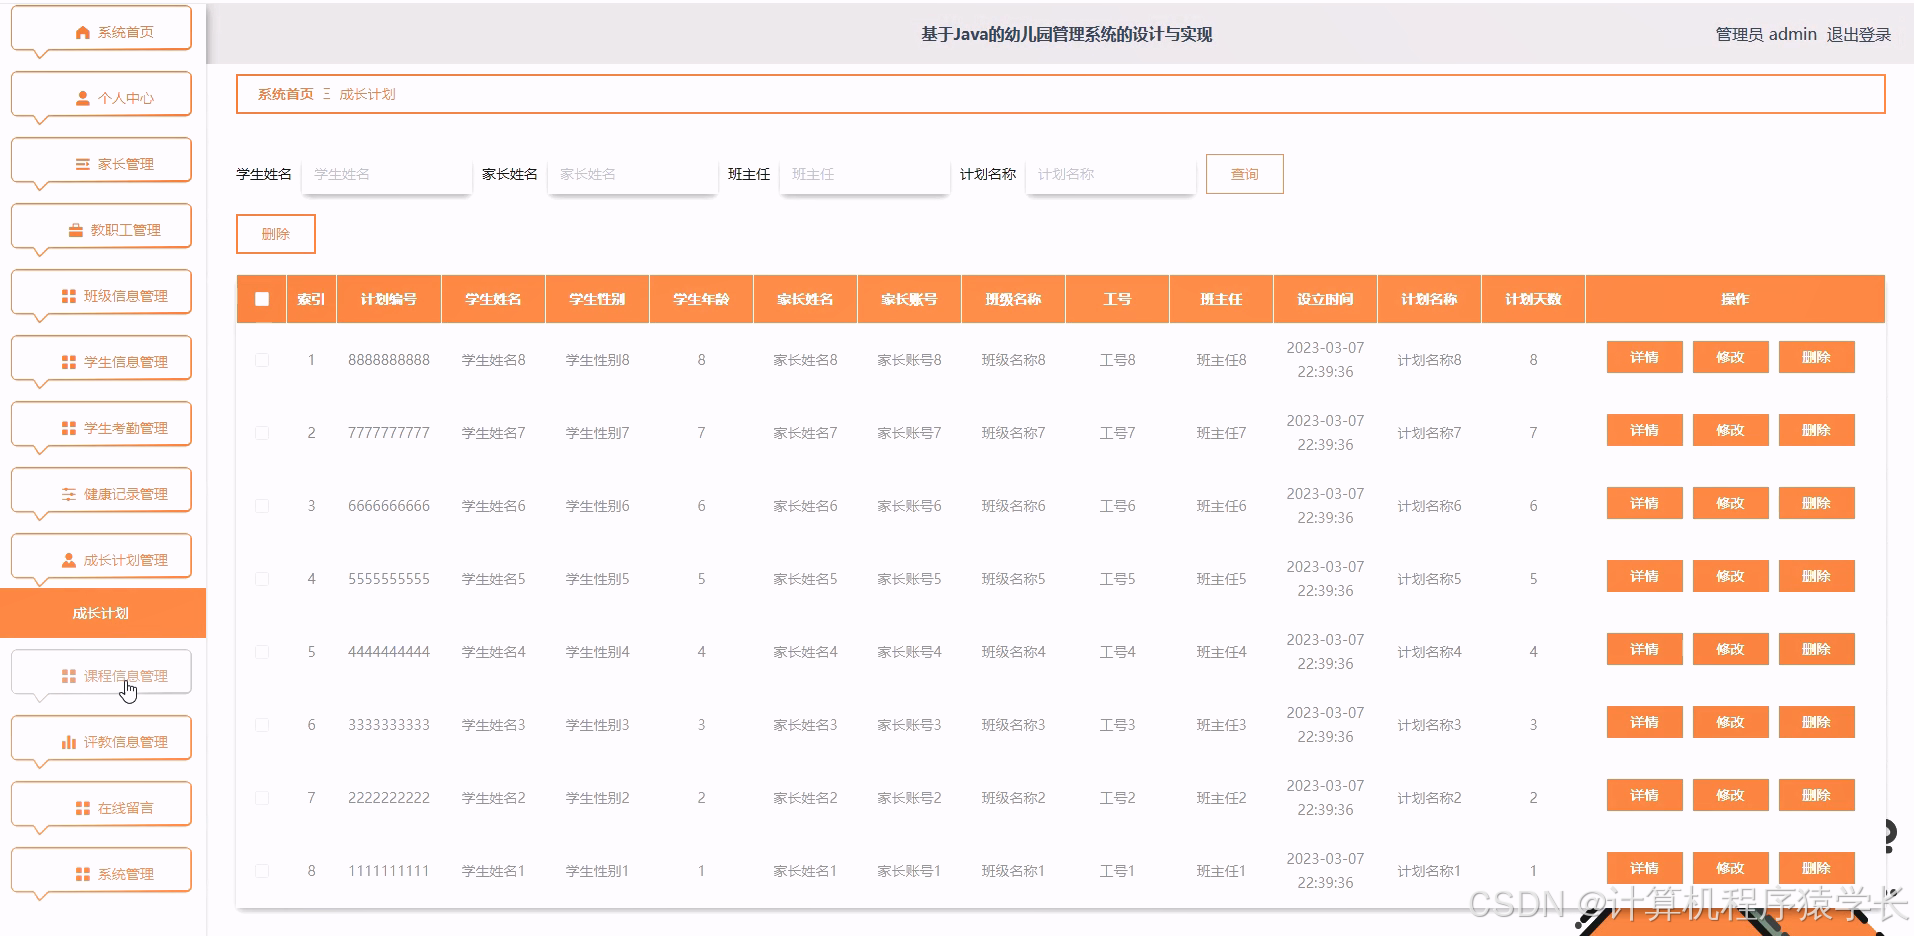The height and width of the screenshot is (936, 1914).
Task: Click 系统首页 breadcrumb link
Action: (286, 94)
